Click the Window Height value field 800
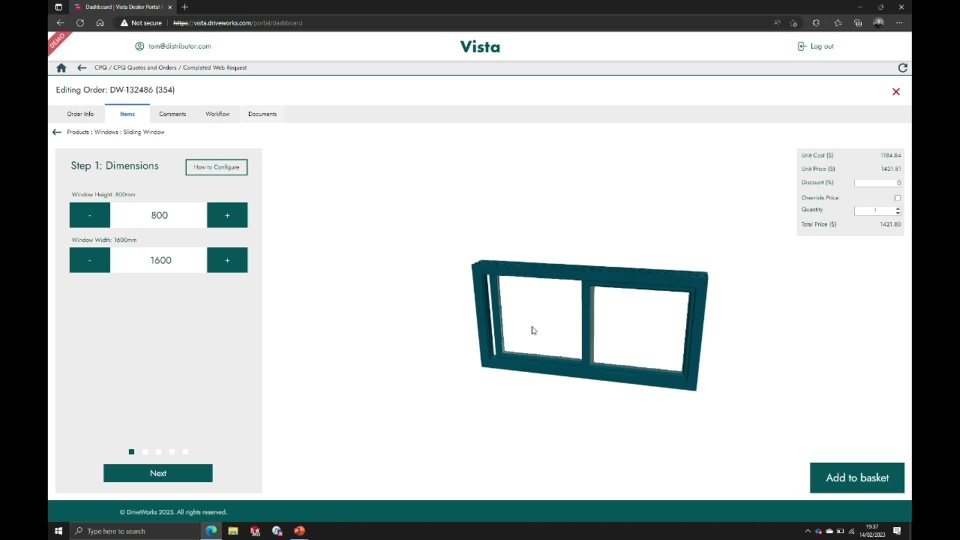 pyautogui.click(x=159, y=215)
